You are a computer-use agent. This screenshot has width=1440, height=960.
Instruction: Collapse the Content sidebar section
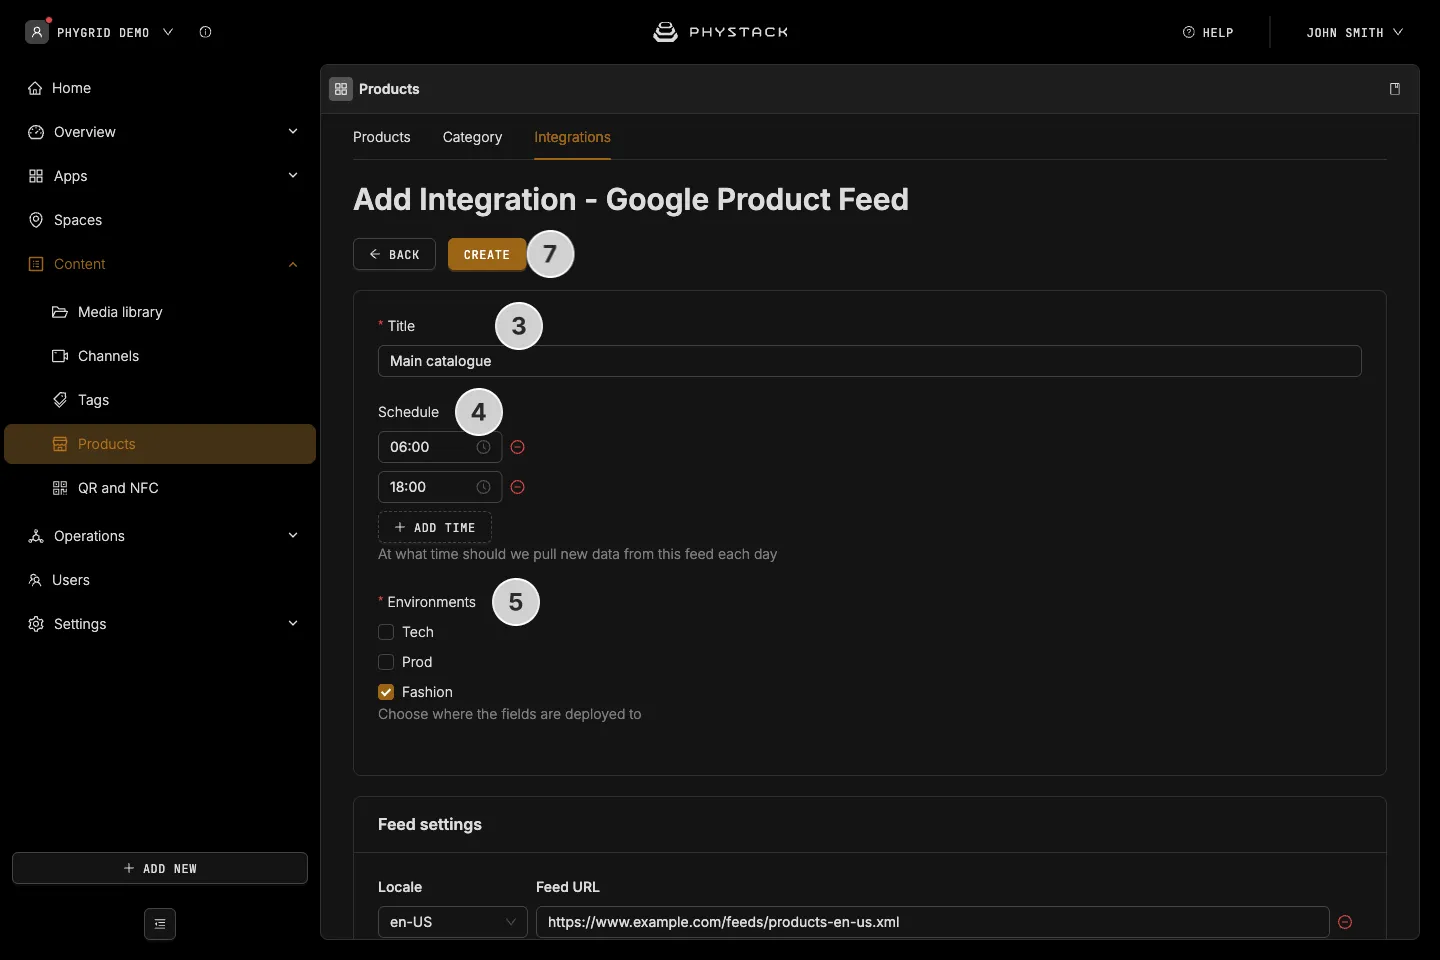(x=160, y=264)
